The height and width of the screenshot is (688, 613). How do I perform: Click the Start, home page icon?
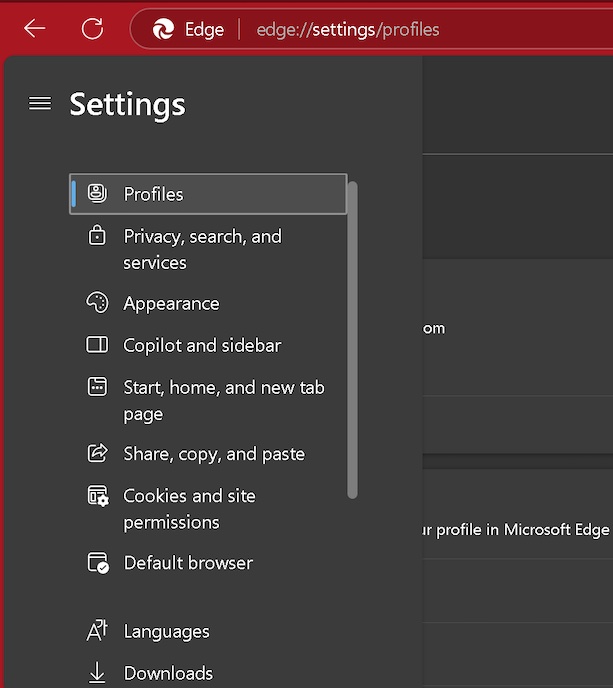(x=97, y=387)
